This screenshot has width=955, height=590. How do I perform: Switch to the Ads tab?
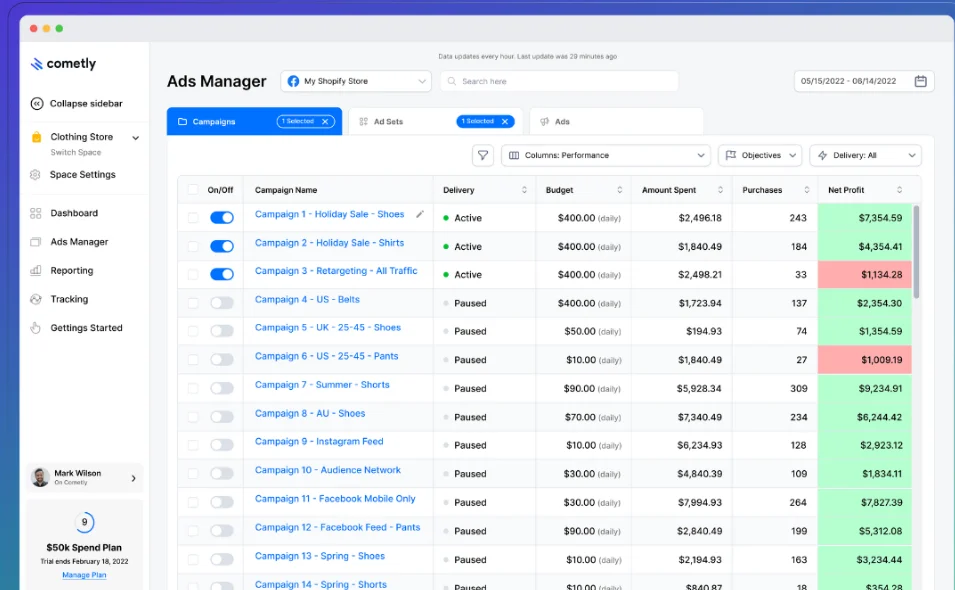(616, 121)
